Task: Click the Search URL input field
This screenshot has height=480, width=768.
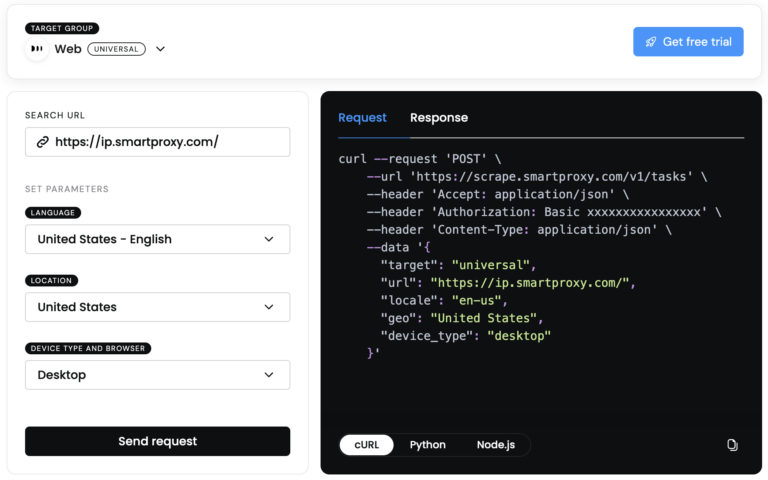Action: point(158,142)
